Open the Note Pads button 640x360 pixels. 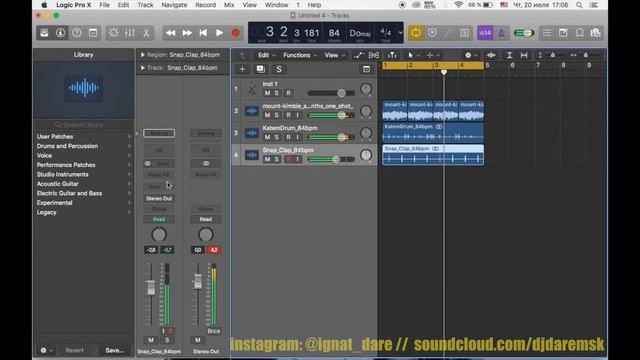pyautogui.click(x=563, y=33)
